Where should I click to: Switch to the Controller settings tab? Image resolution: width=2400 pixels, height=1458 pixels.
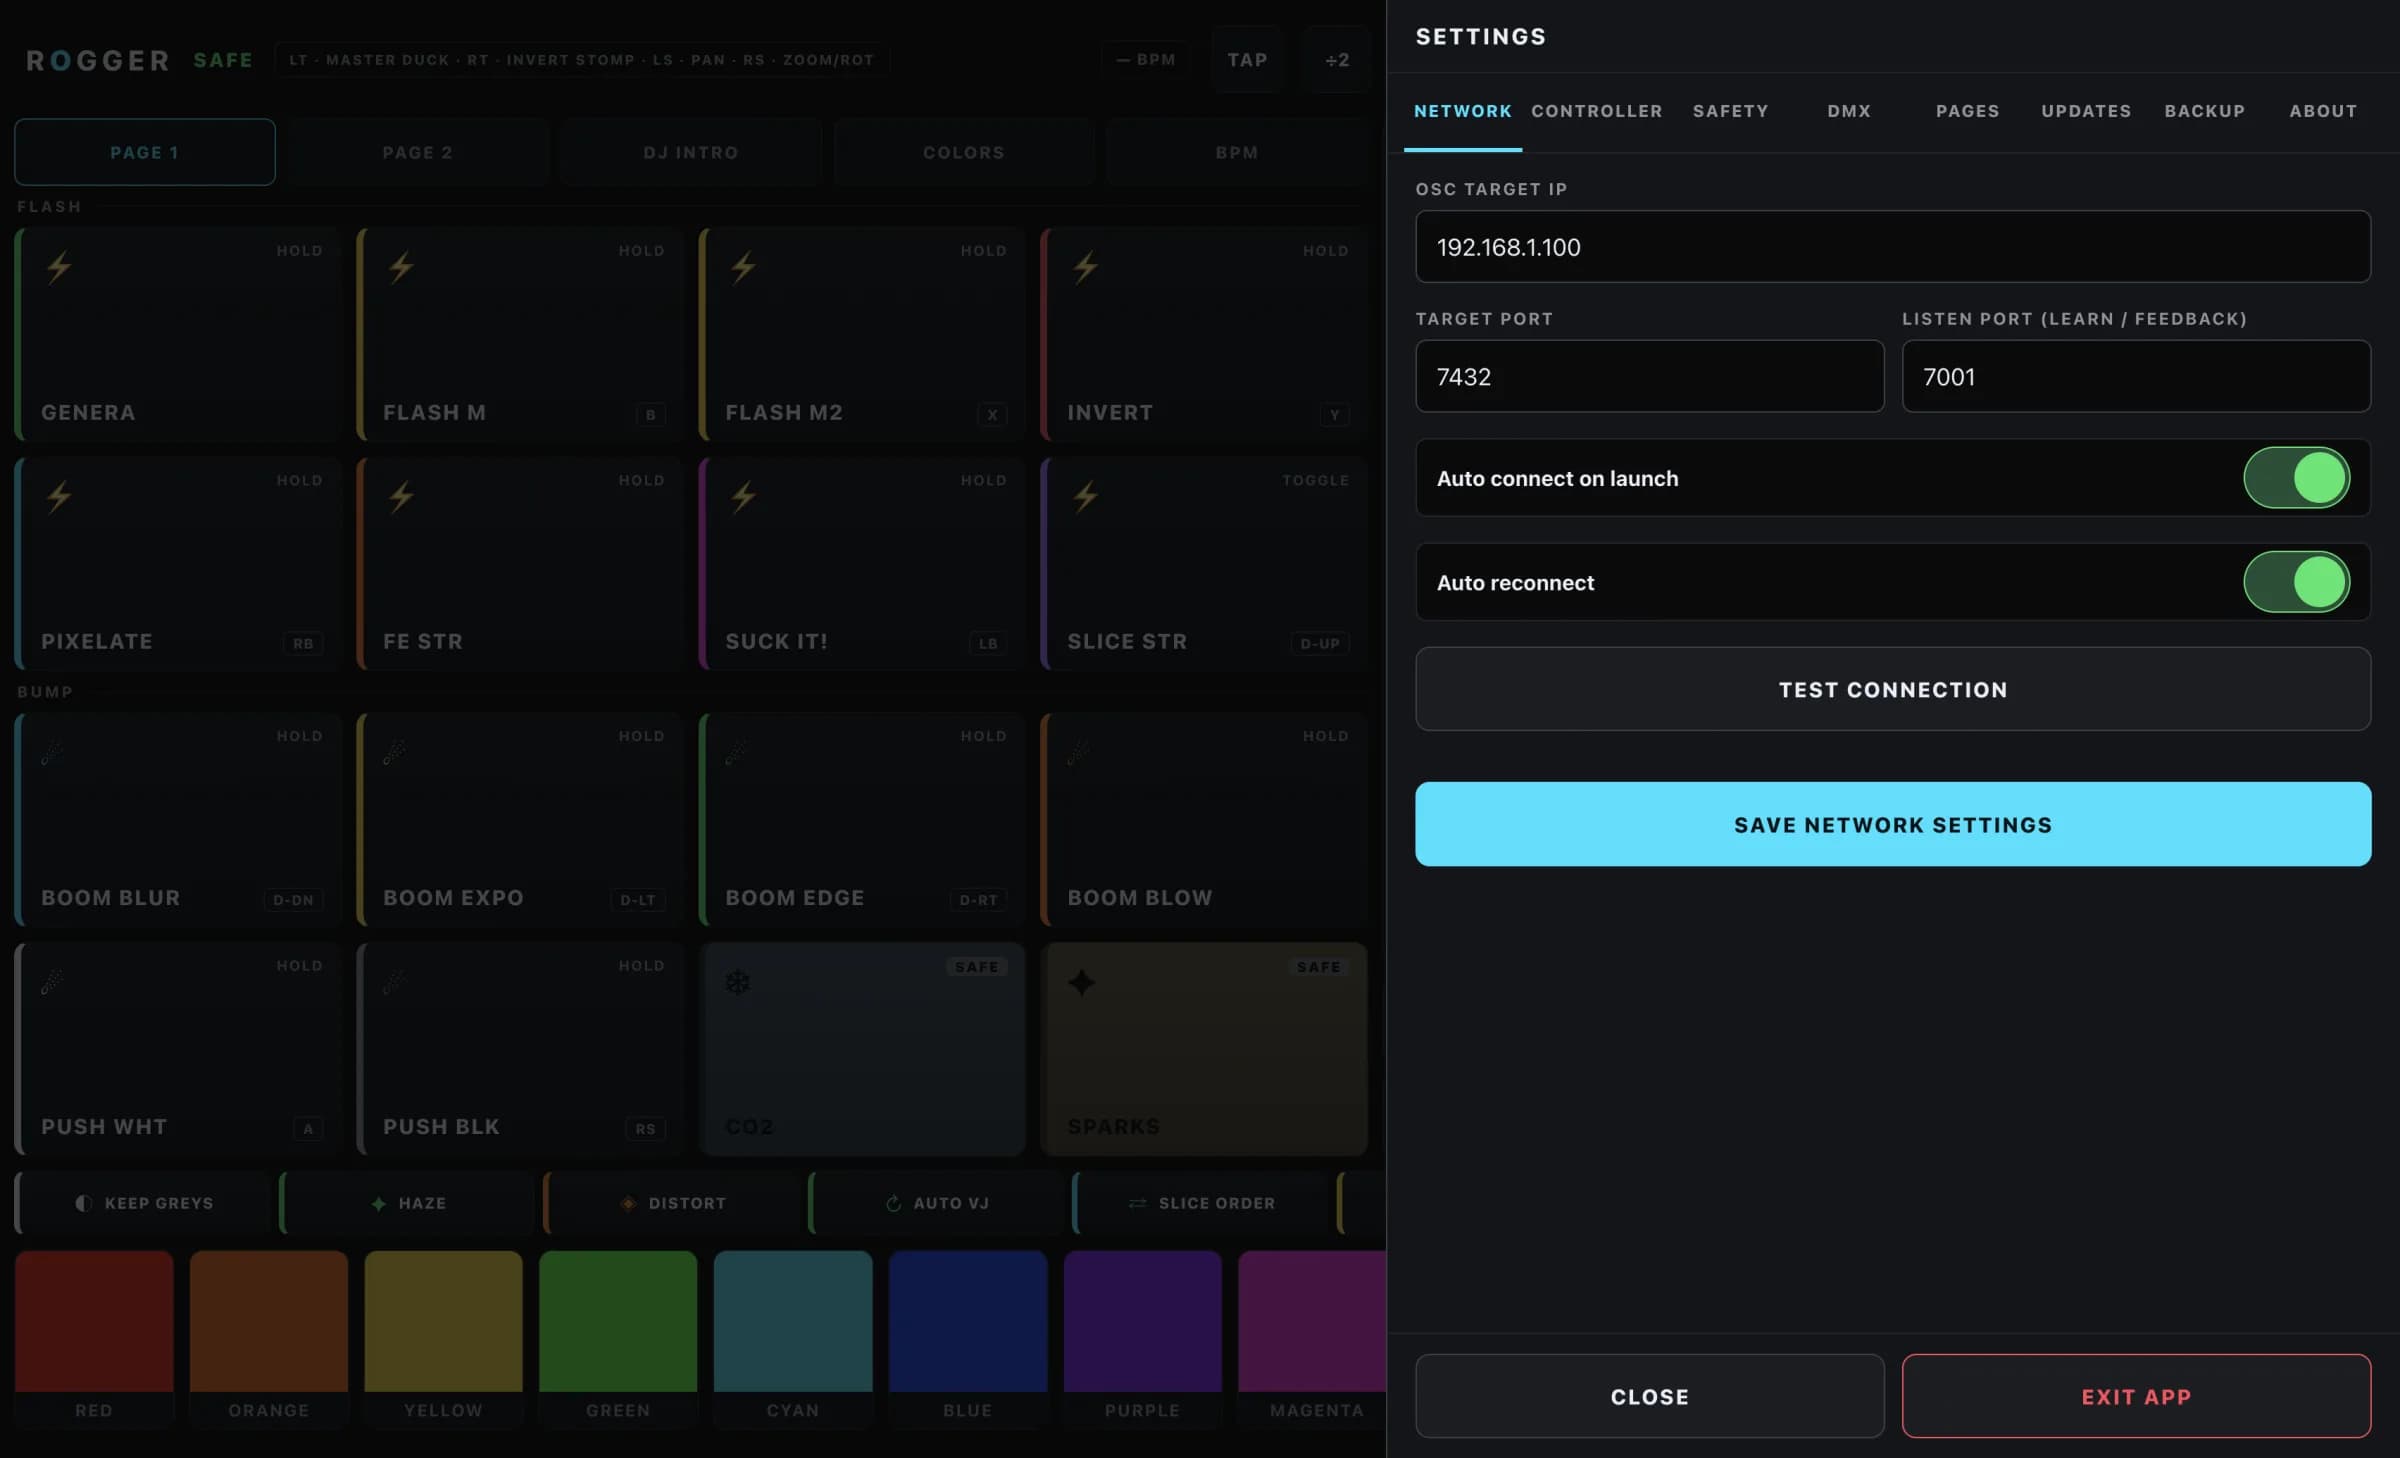1596,111
